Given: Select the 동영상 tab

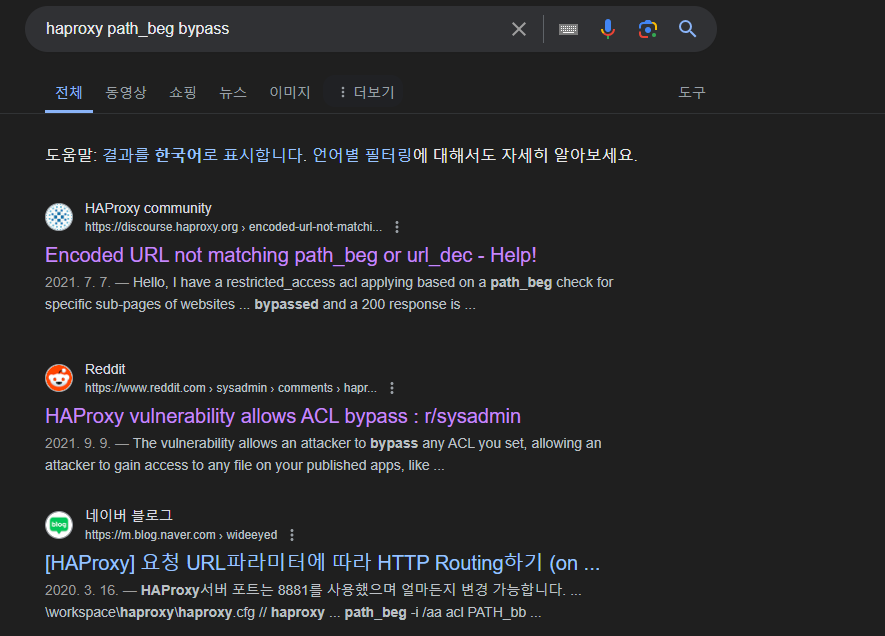Looking at the screenshot, I should click(x=123, y=92).
